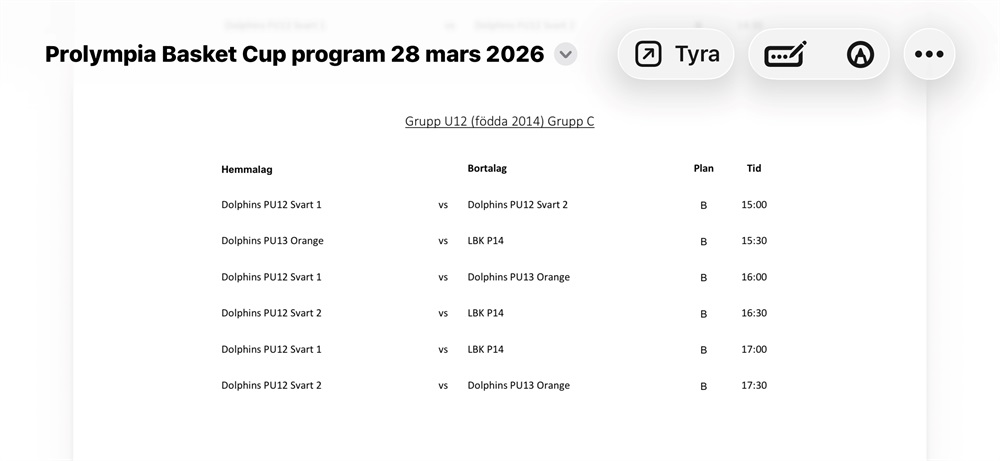
Task: Select the 17:30 time cell
Action: pyautogui.click(x=754, y=385)
